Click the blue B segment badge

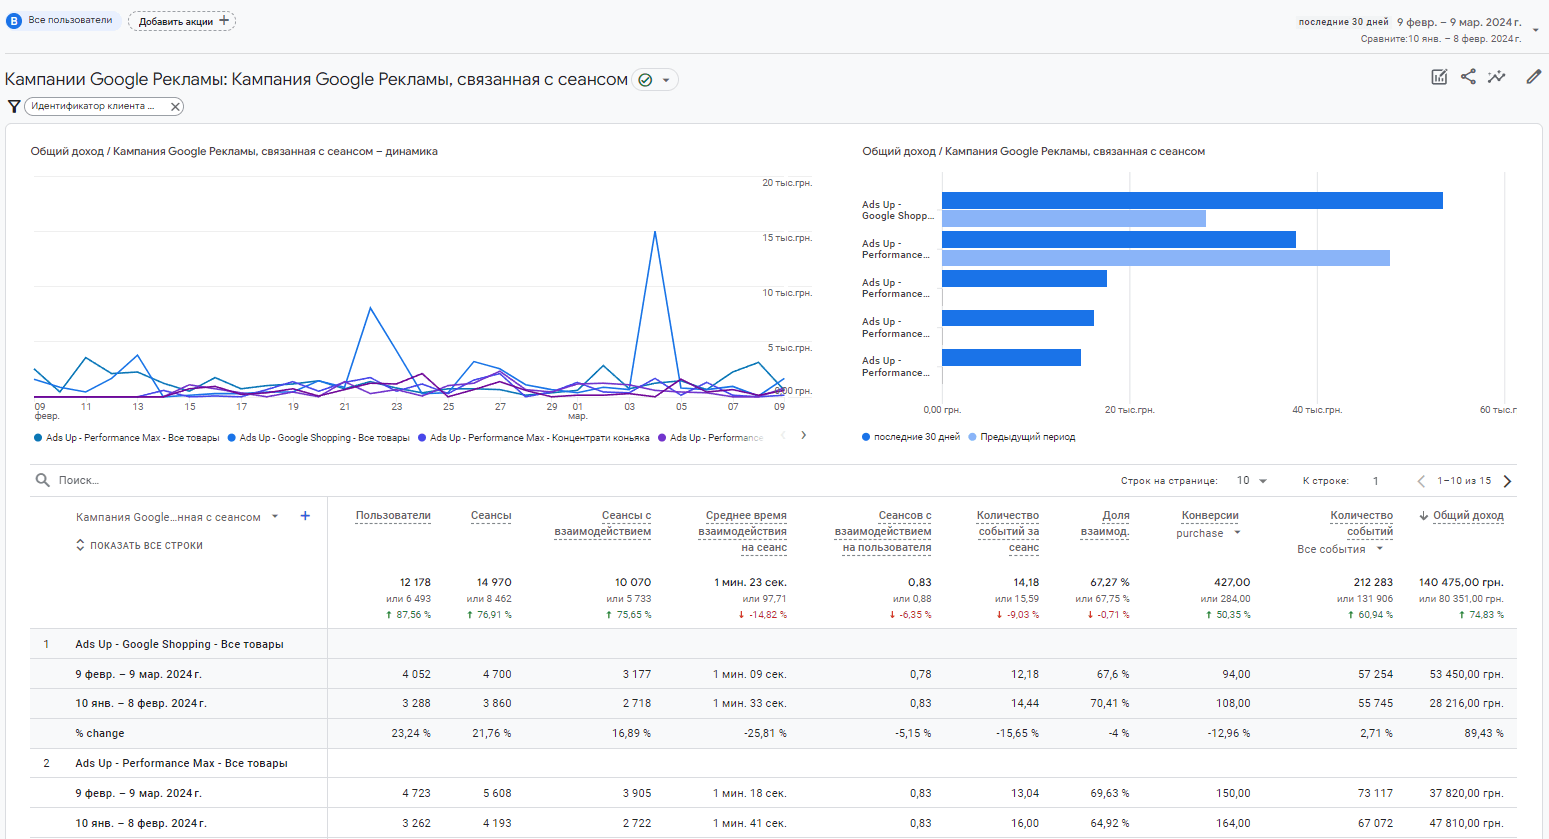[14, 20]
